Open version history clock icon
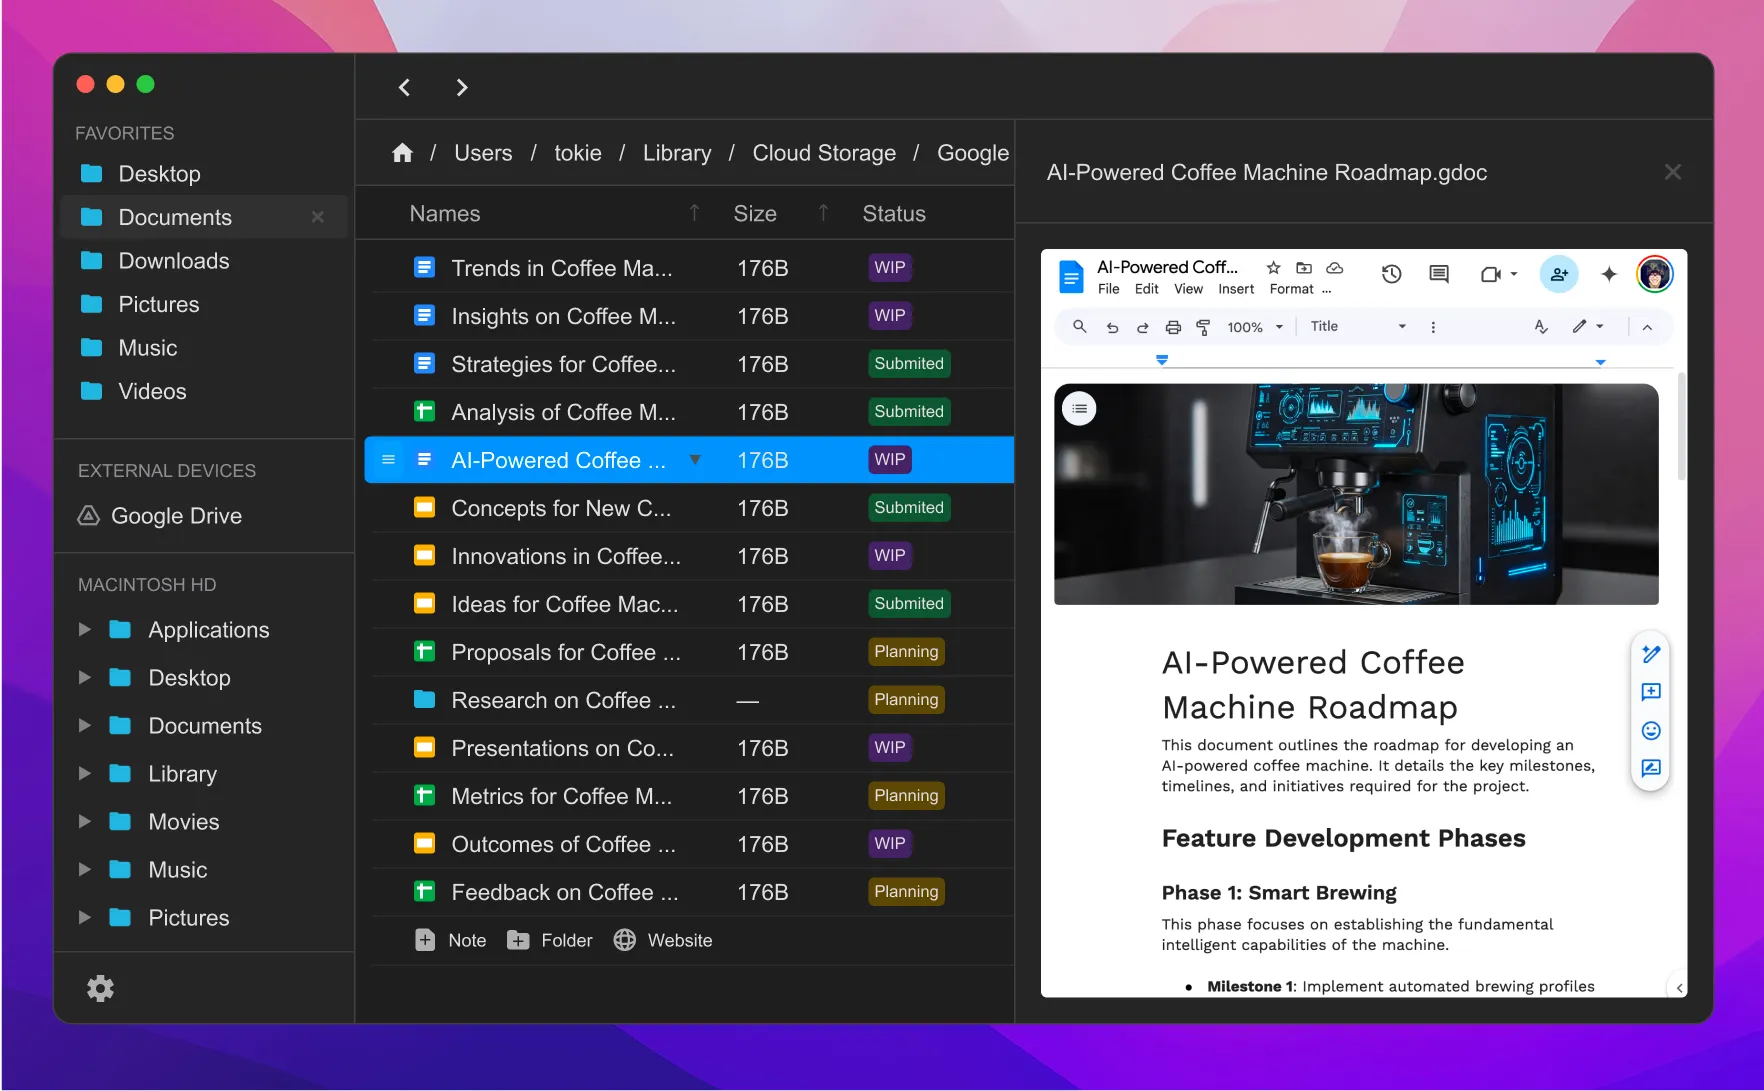Screen dimensions: 1764x1091 point(1391,274)
